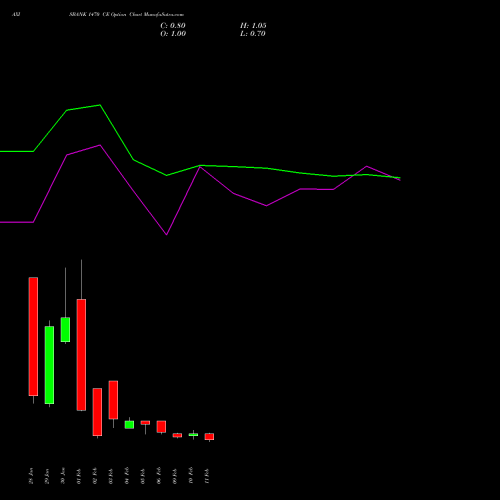The image size is (500, 500).
Task: Click the chart title mentioning CE Option
Action: (x=126, y=15)
